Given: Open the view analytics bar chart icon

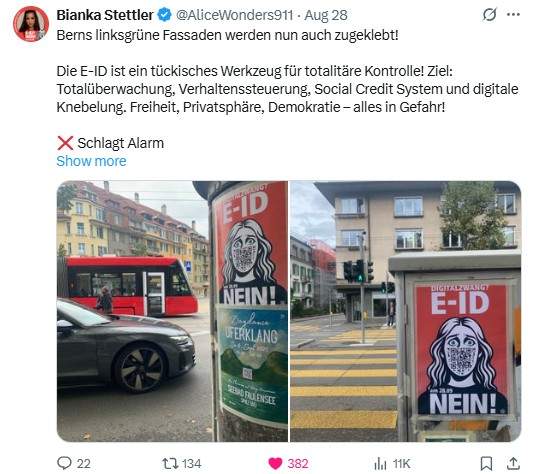Looking at the screenshot, I should click(x=380, y=463).
